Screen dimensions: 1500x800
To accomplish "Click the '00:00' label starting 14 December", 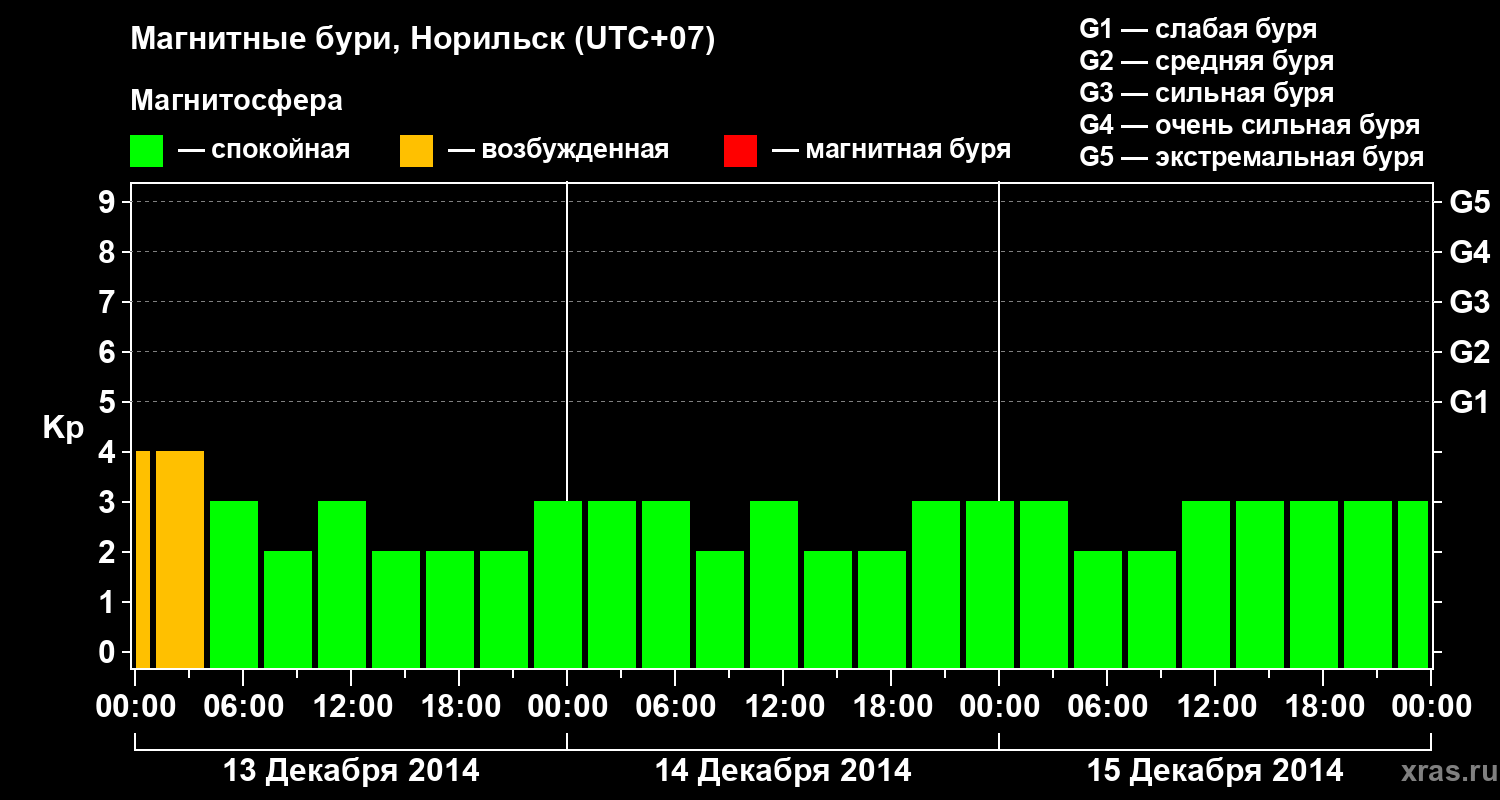I will 567,706.
